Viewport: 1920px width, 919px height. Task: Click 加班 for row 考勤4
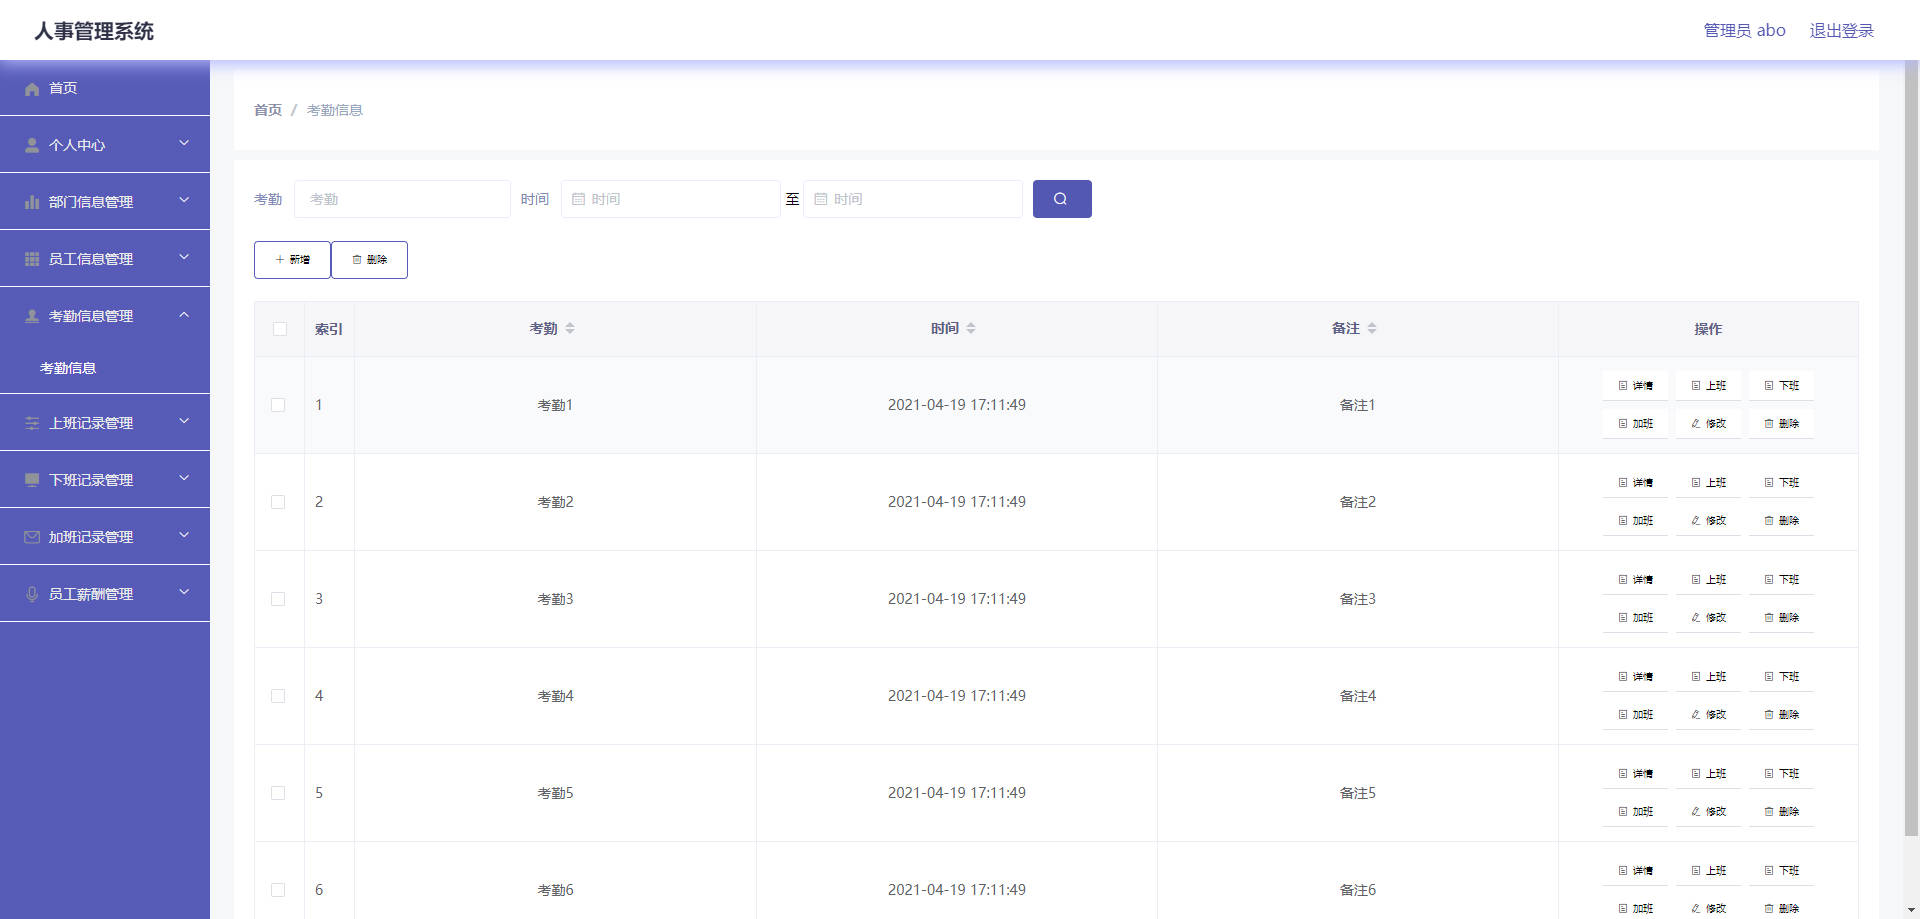point(1635,714)
